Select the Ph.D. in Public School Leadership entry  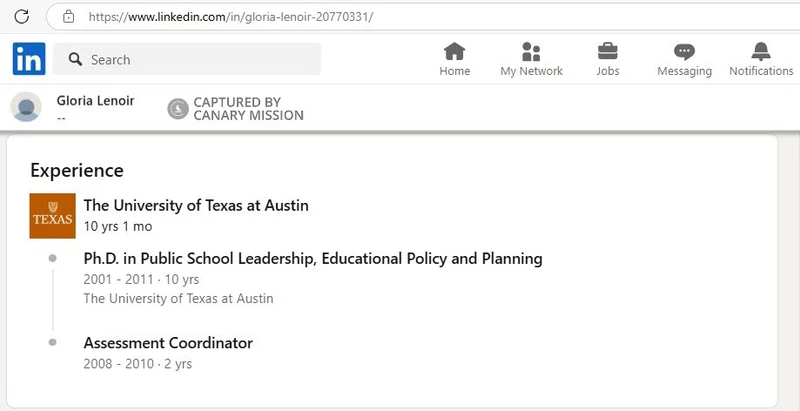313,258
